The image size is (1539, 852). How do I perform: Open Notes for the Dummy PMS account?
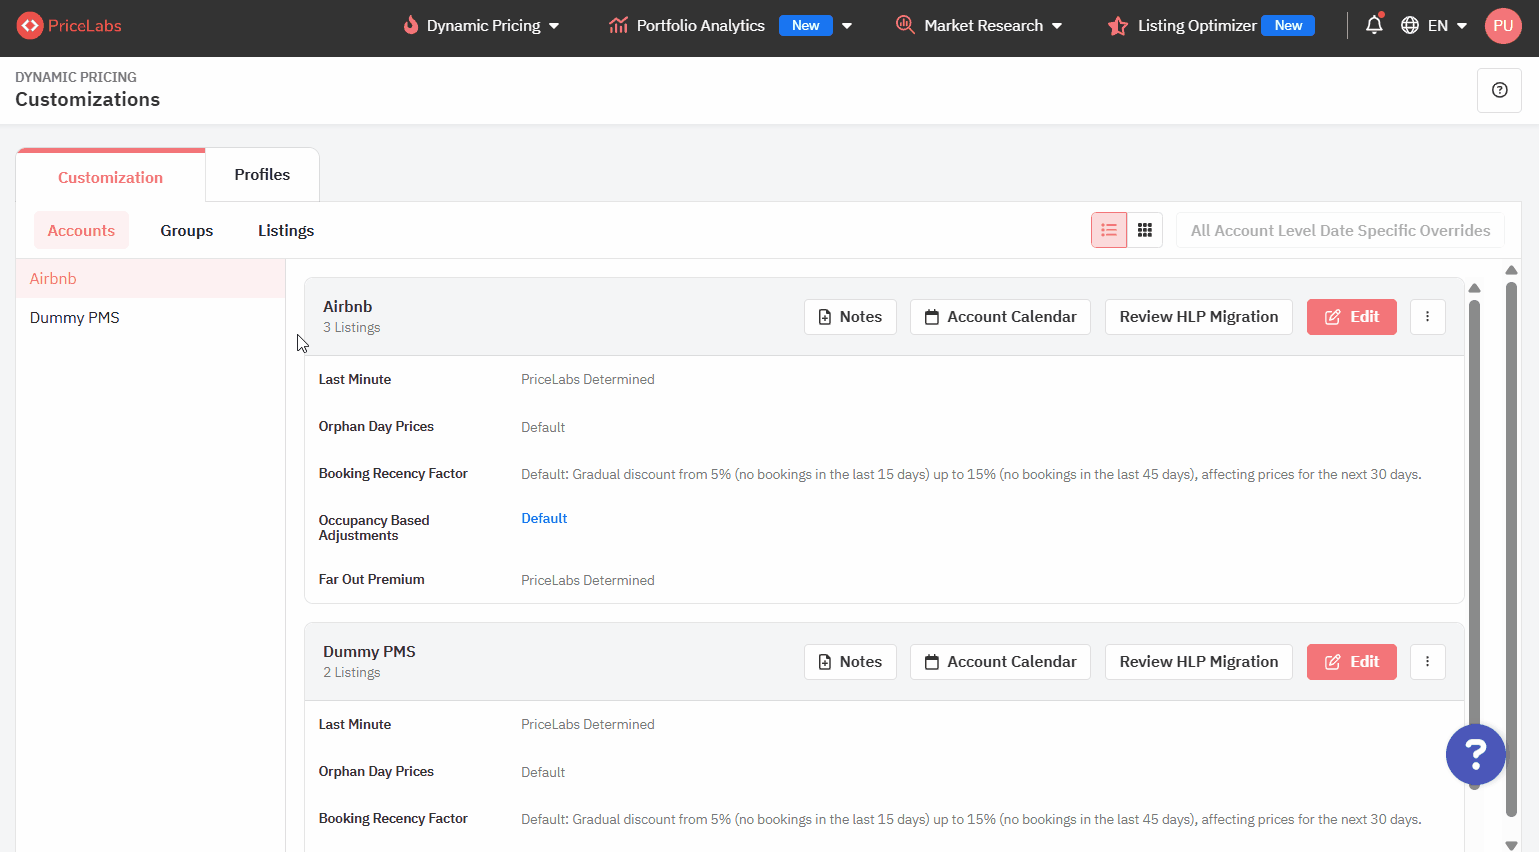[850, 662]
